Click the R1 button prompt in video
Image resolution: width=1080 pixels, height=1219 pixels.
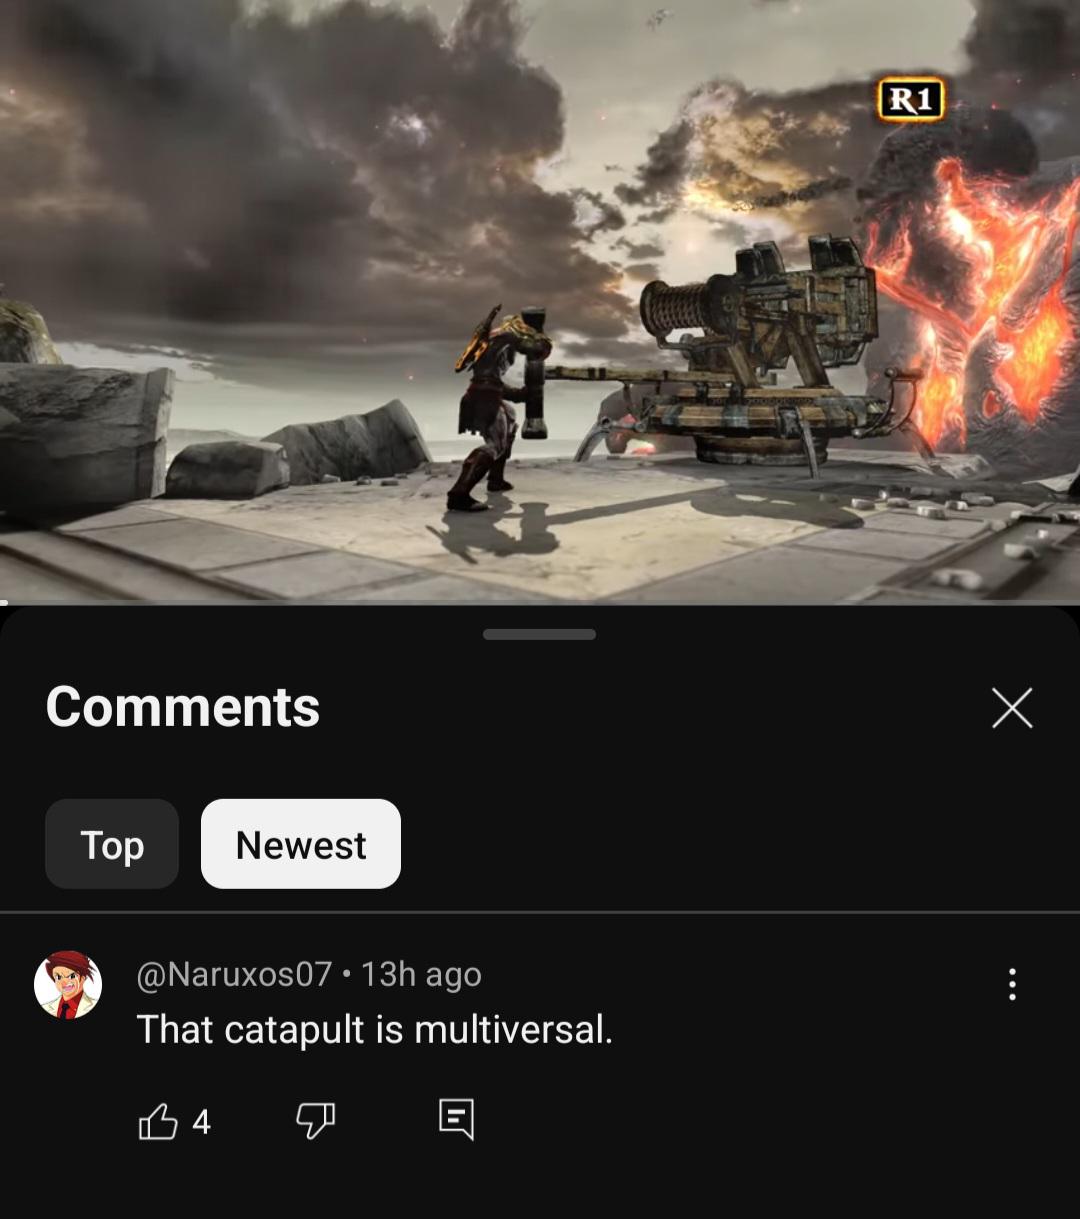(x=911, y=99)
